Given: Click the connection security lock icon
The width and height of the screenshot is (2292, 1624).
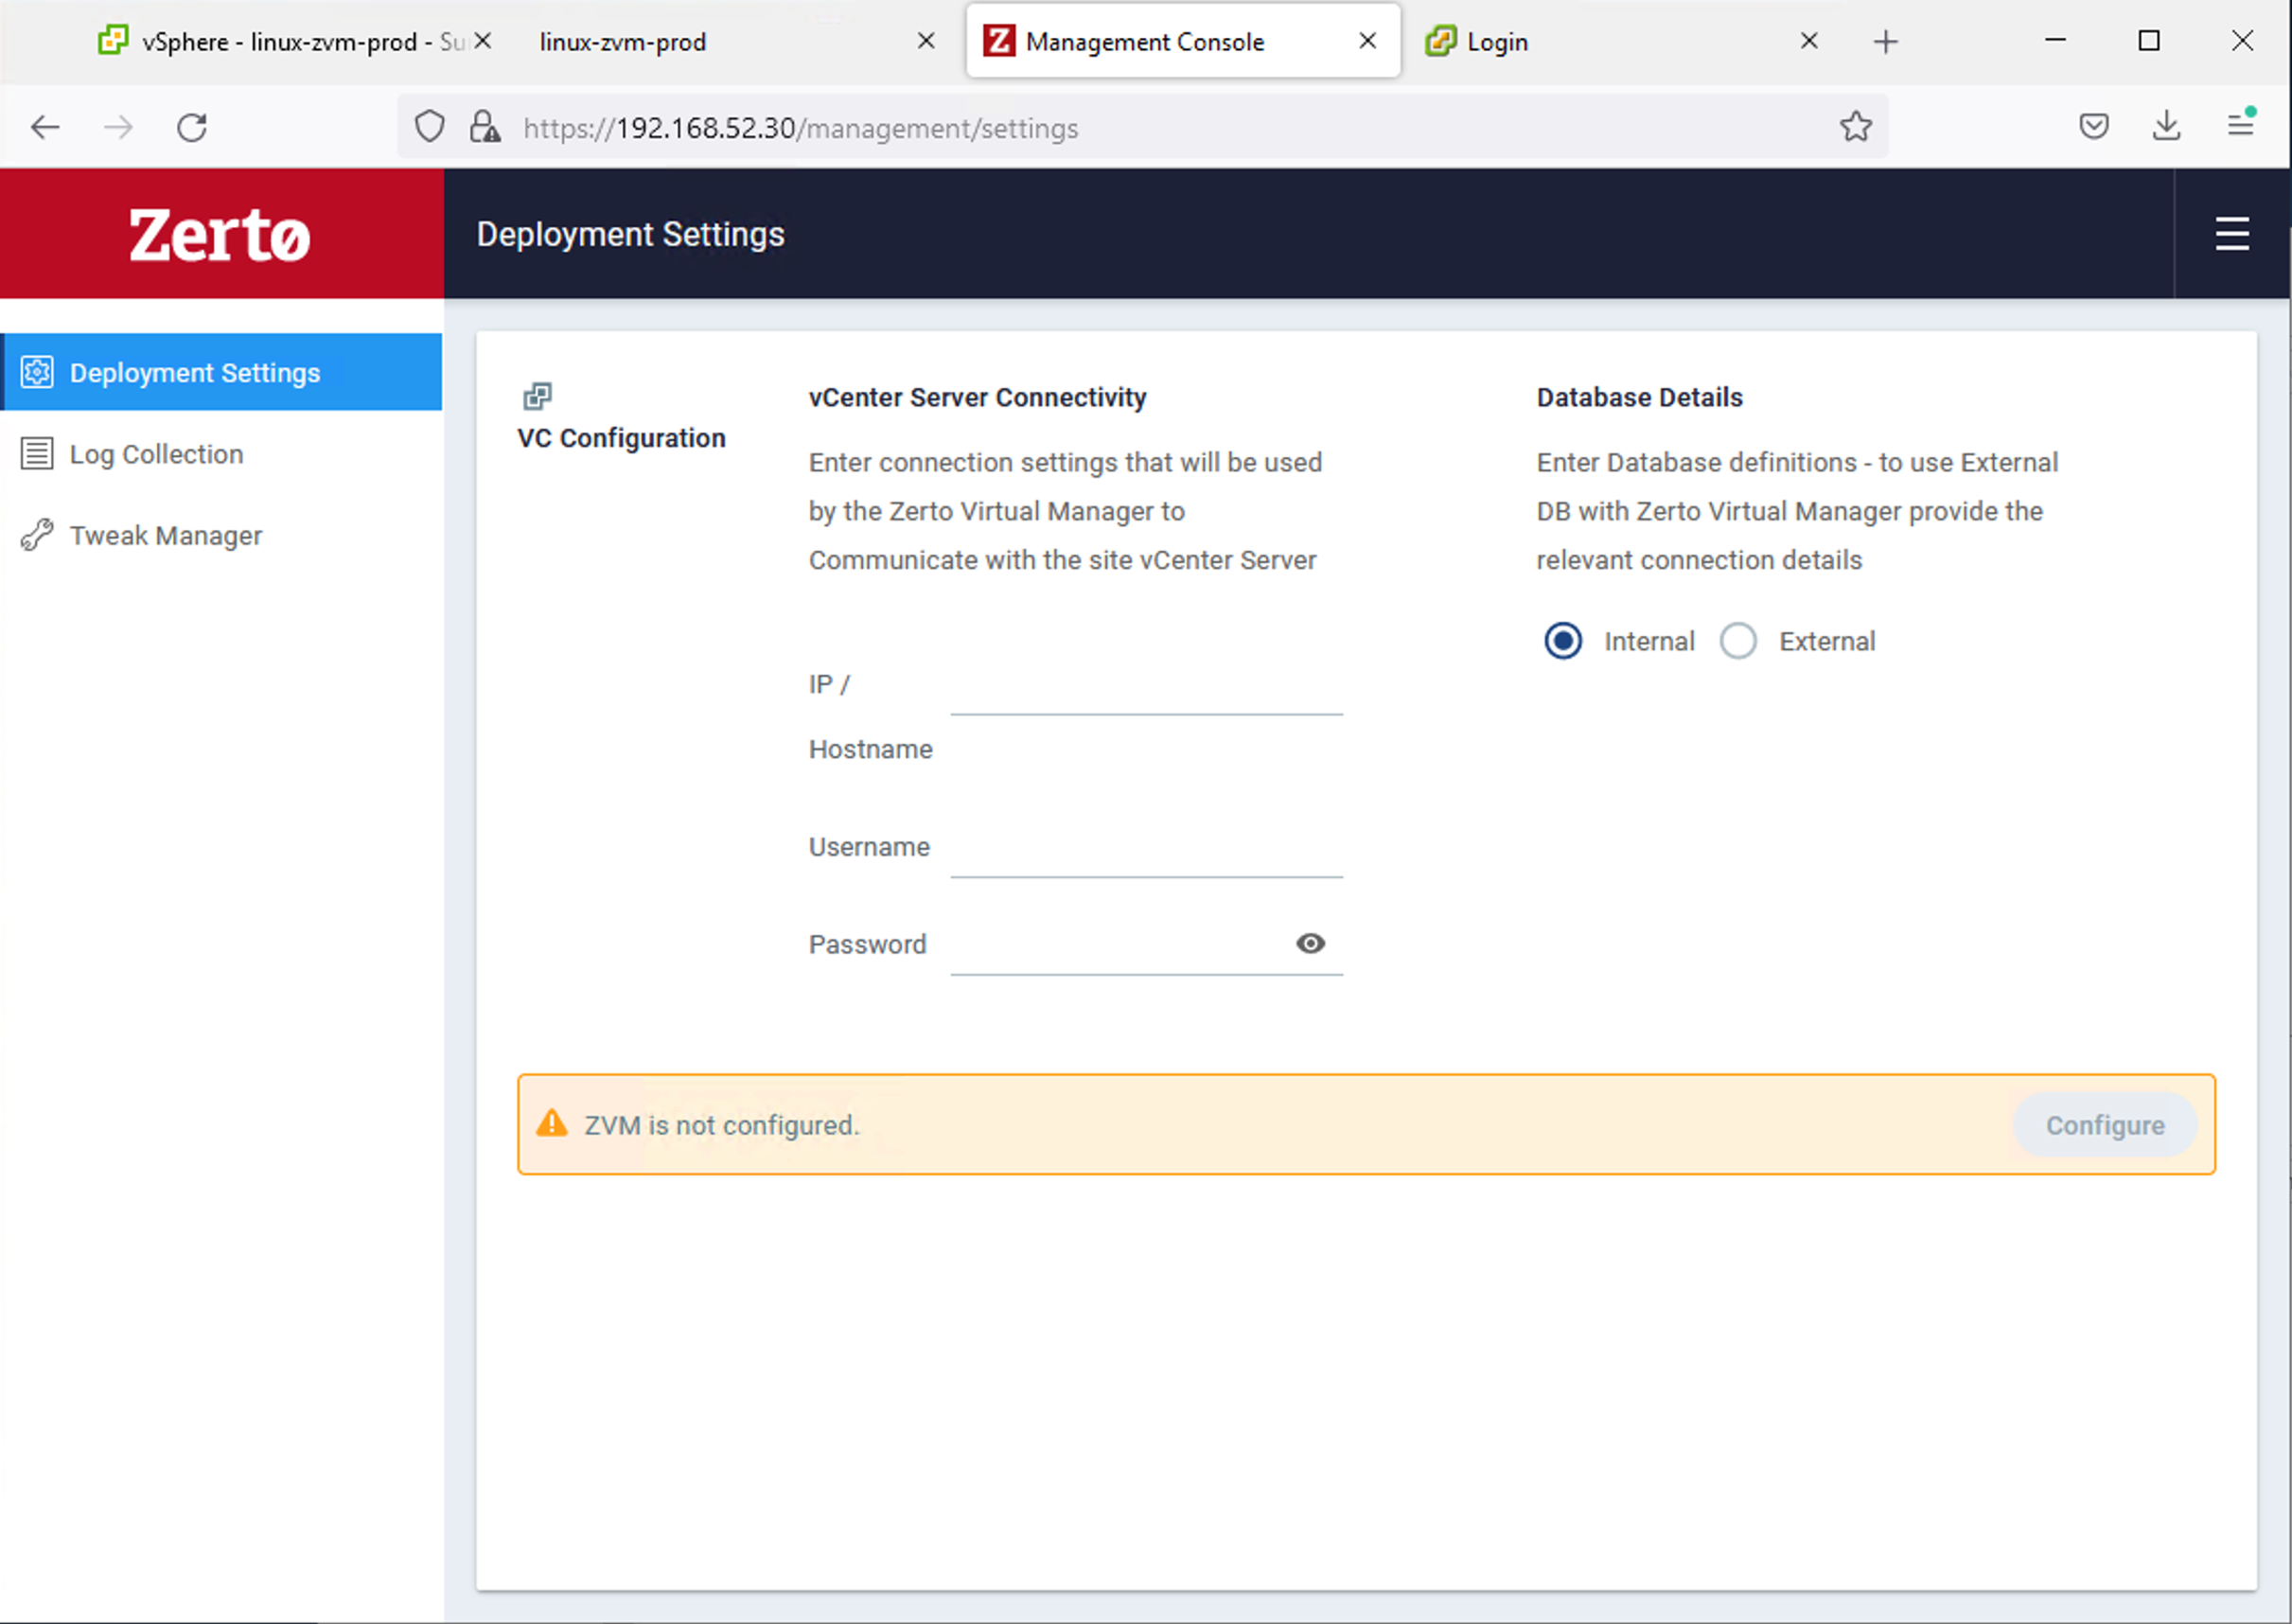Looking at the screenshot, I should click(x=485, y=127).
